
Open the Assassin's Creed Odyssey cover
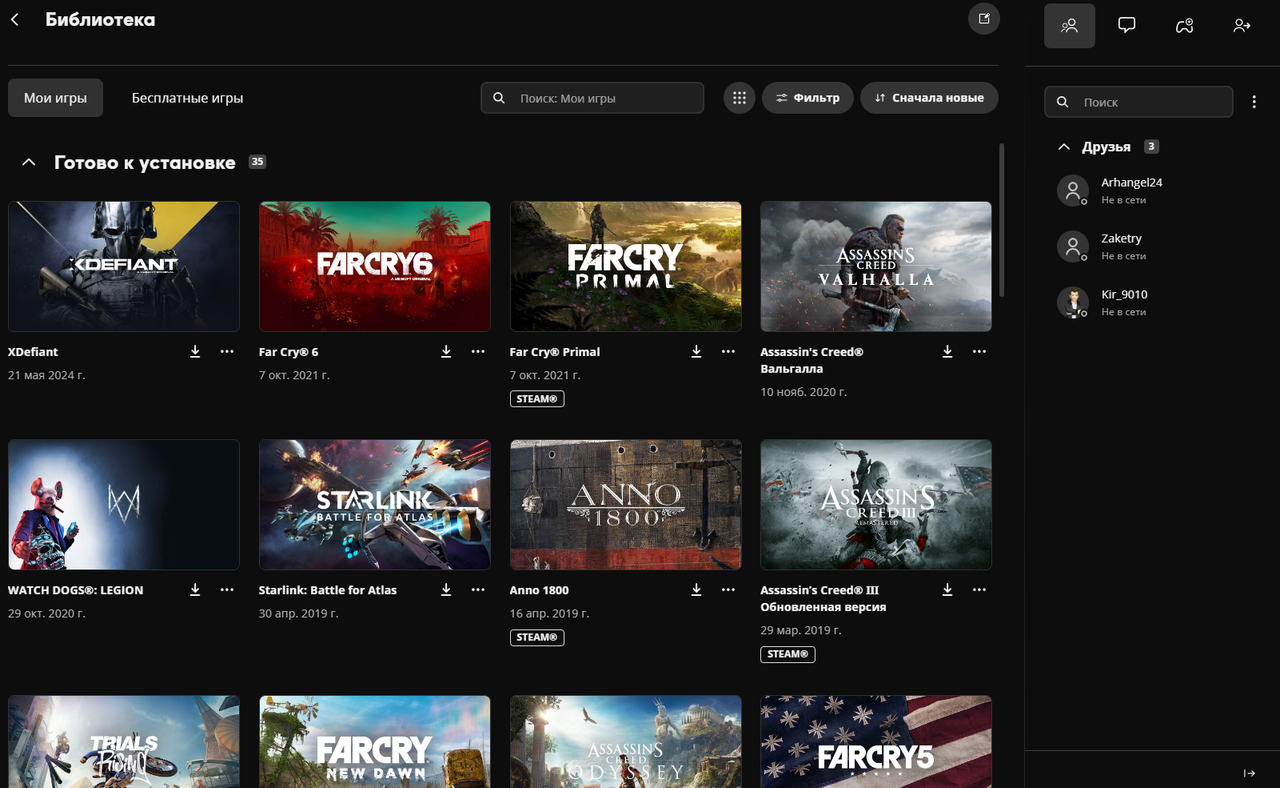626,741
